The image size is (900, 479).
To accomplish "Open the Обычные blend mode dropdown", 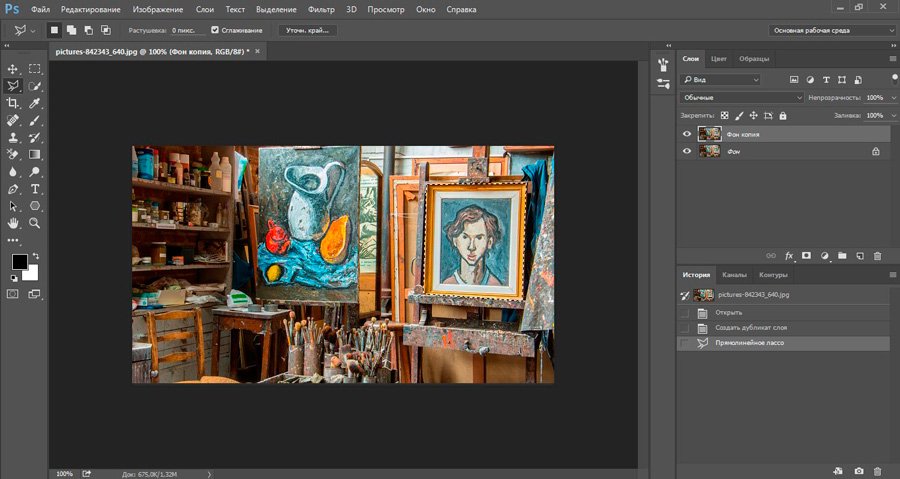I will coord(741,97).
